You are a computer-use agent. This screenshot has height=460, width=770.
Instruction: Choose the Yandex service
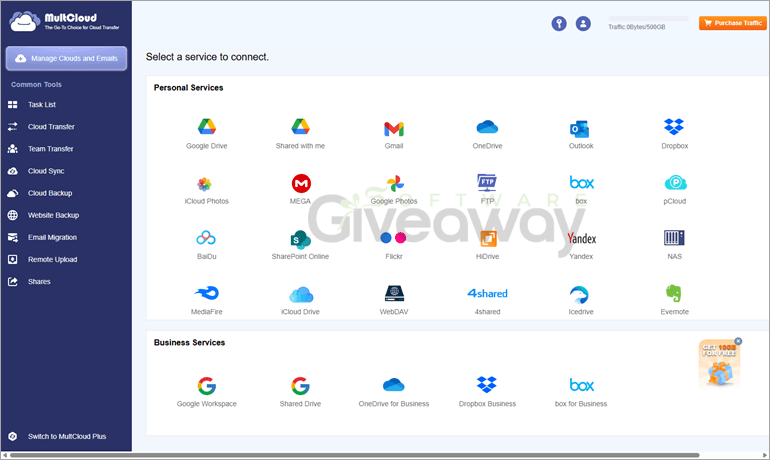pyautogui.click(x=581, y=239)
